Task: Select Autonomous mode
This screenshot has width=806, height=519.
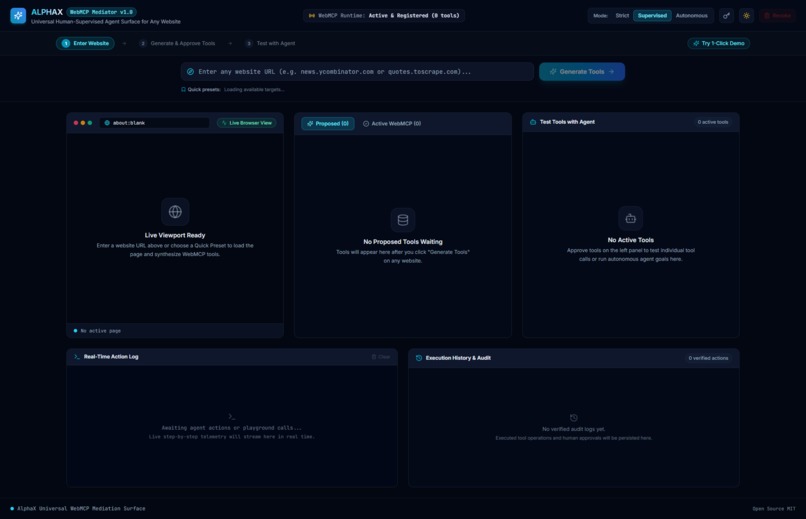Action: [x=691, y=15]
